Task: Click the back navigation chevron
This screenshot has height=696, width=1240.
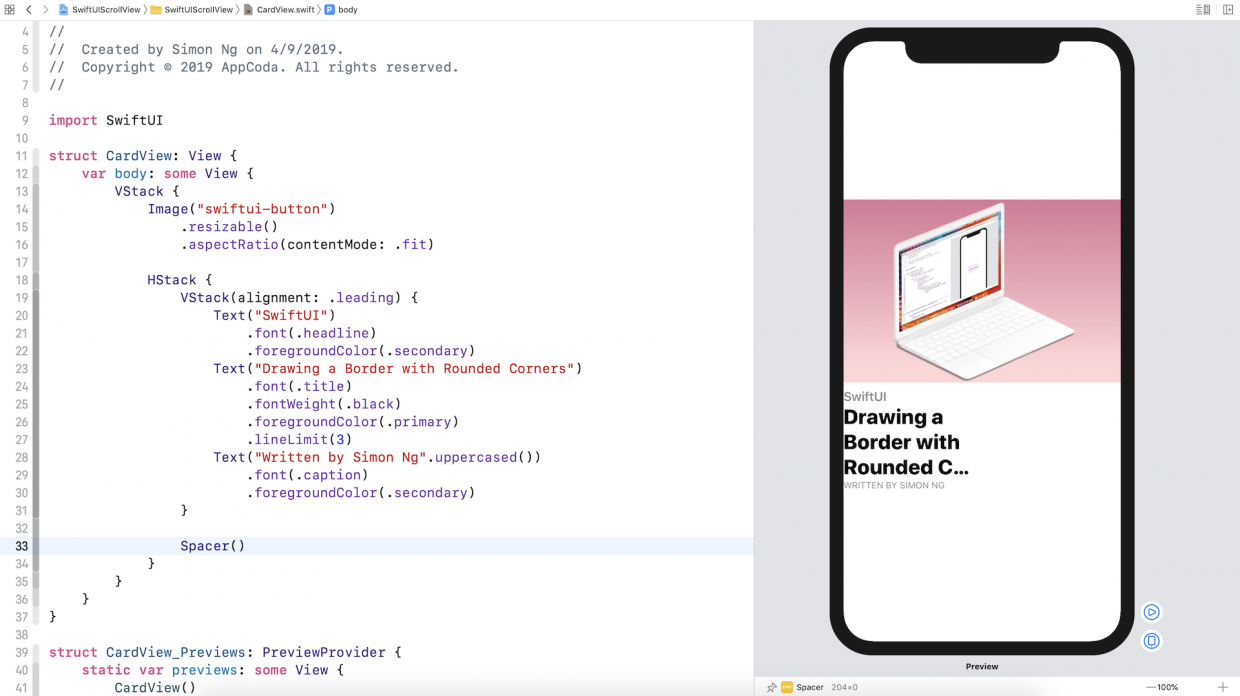Action: (27, 9)
